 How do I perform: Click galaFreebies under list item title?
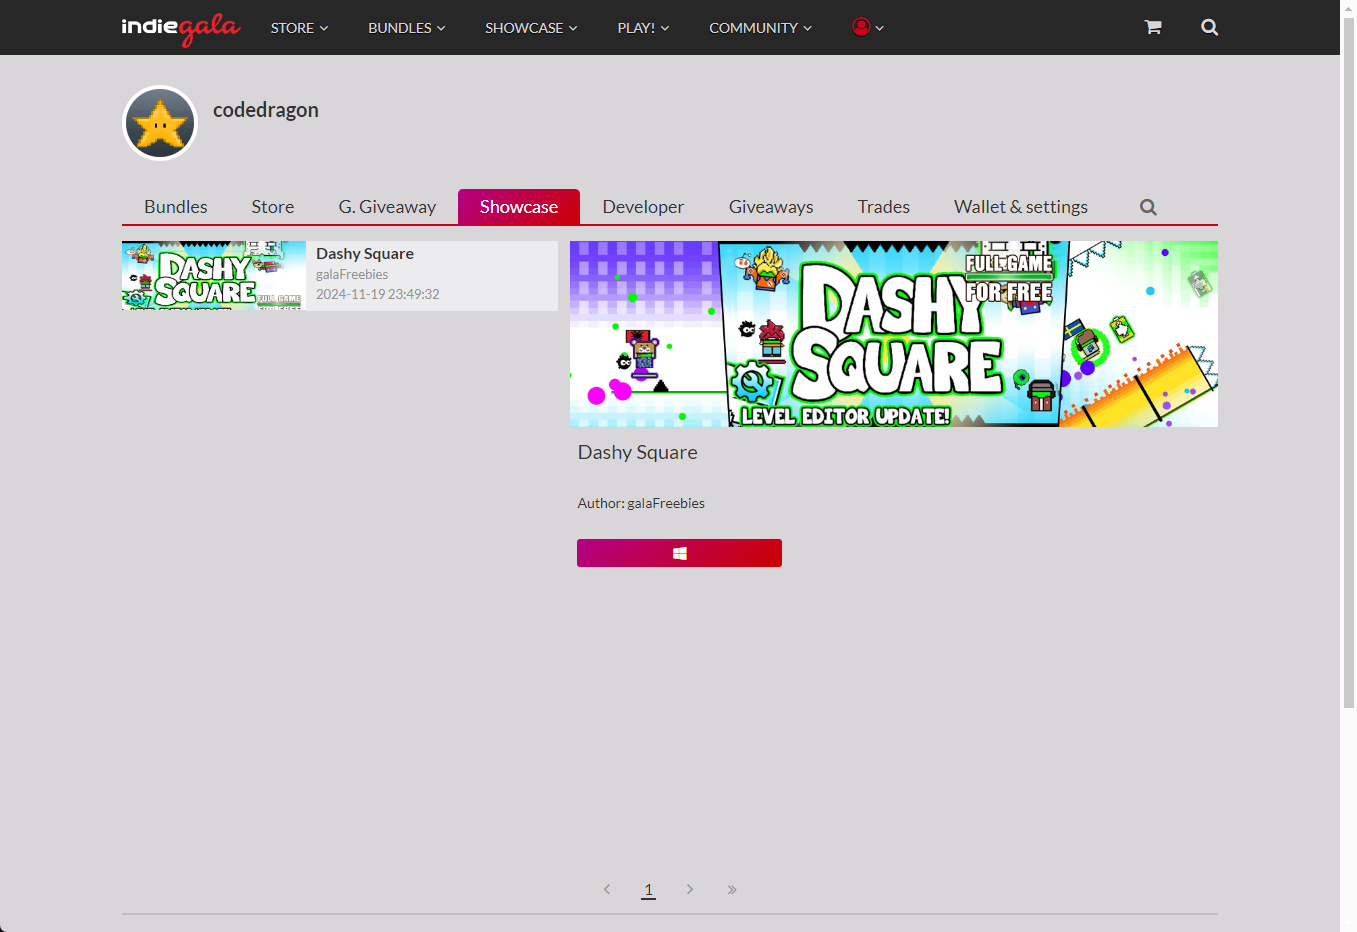[x=352, y=274]
